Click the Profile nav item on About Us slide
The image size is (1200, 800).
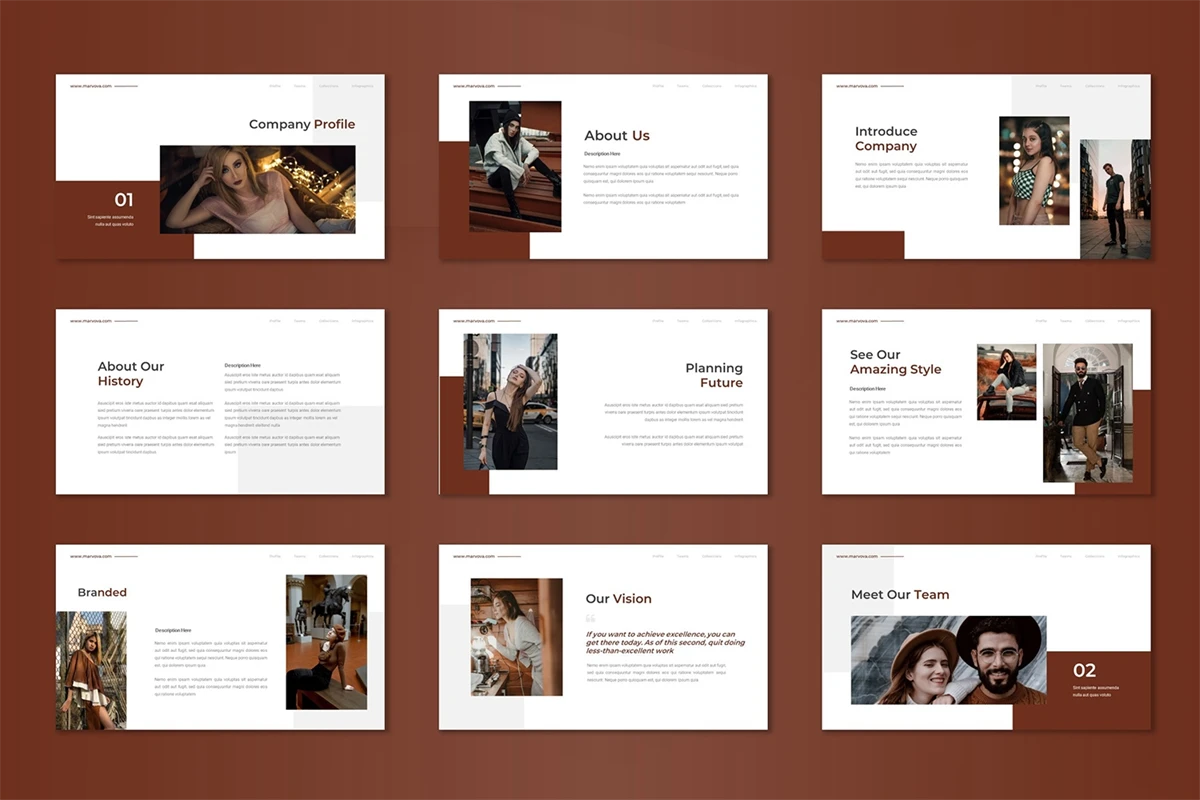[x=658, y=86]
